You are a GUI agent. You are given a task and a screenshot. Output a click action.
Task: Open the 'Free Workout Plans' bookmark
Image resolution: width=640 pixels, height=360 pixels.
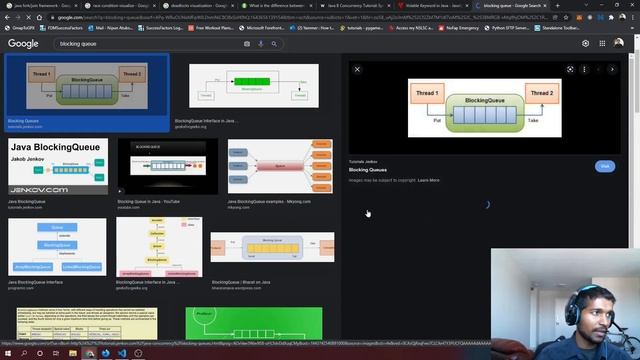pyautogui.click(x=210, y=28)
